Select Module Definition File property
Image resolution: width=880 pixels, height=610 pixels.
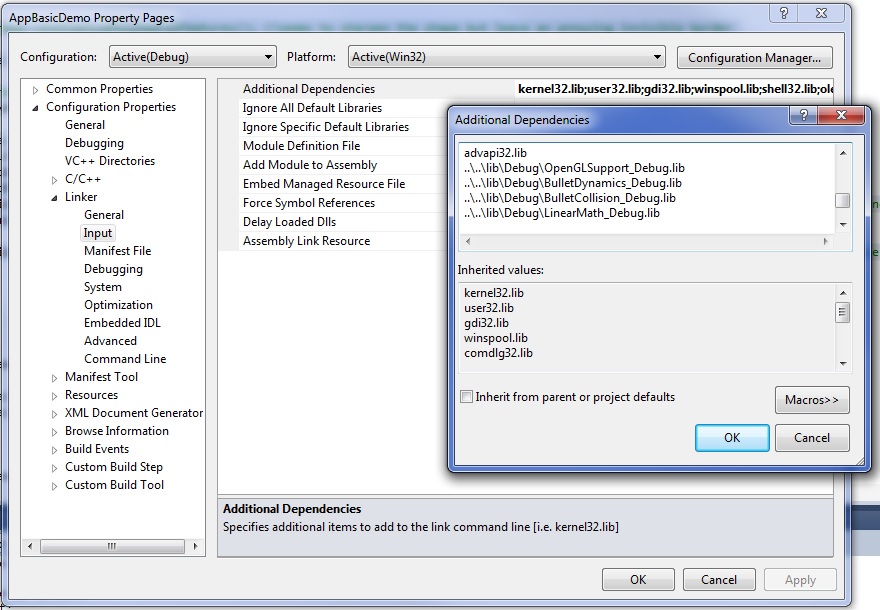click(301, 146)
